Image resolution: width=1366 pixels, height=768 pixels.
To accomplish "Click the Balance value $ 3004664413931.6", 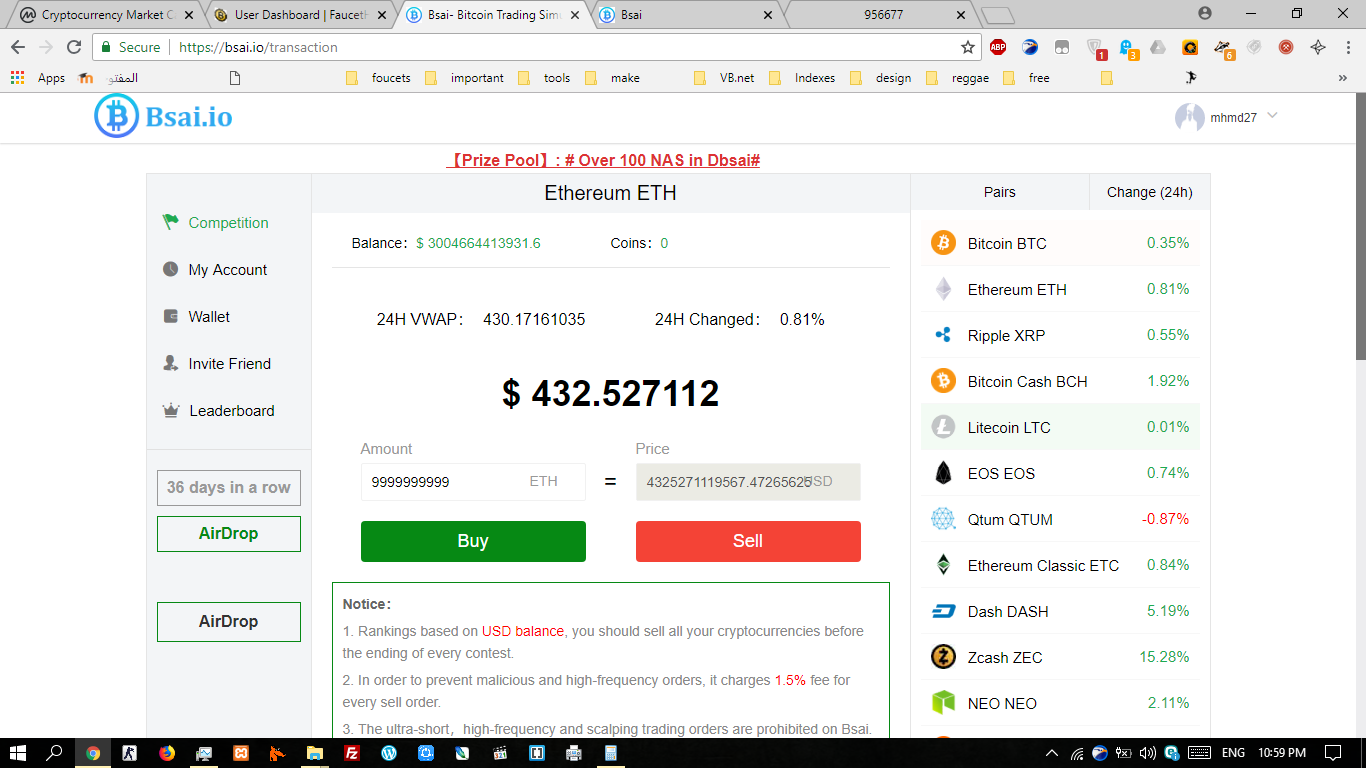I will (x=478, y=243).
